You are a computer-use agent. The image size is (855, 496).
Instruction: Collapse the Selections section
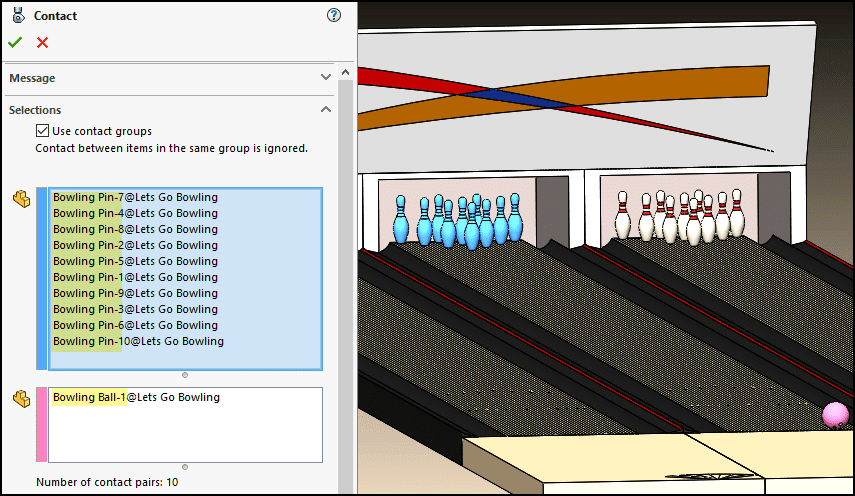326,110
